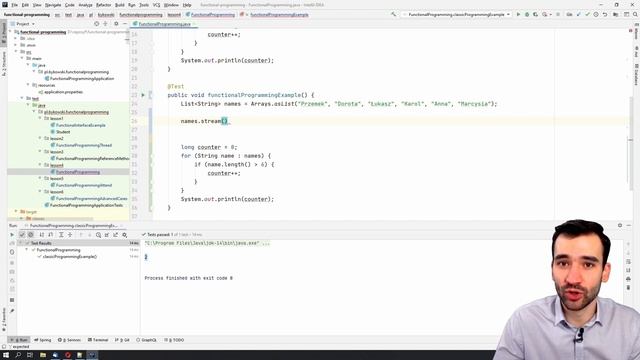Image resolution: width=640 pixels, height=360 pixels.
Task: Open FunctionalProgrammingApplication class in tree
Action: click(x=82, y=78)
